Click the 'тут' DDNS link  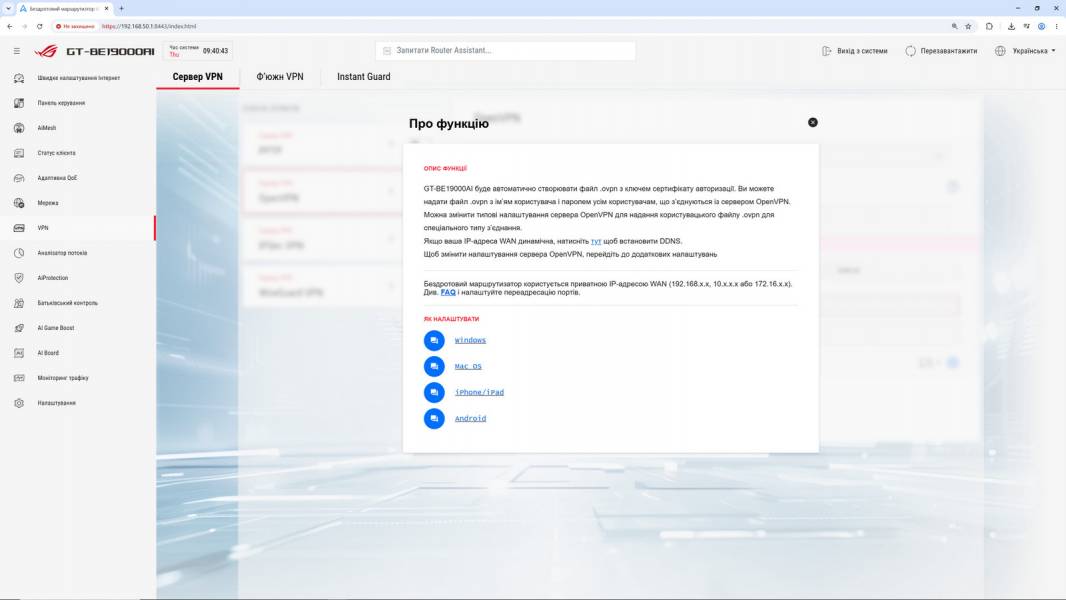596,241
